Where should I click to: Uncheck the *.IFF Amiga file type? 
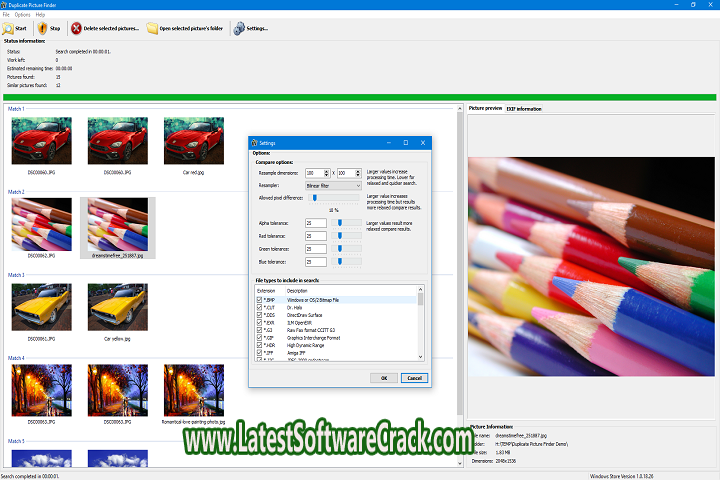tap(259, 353)
